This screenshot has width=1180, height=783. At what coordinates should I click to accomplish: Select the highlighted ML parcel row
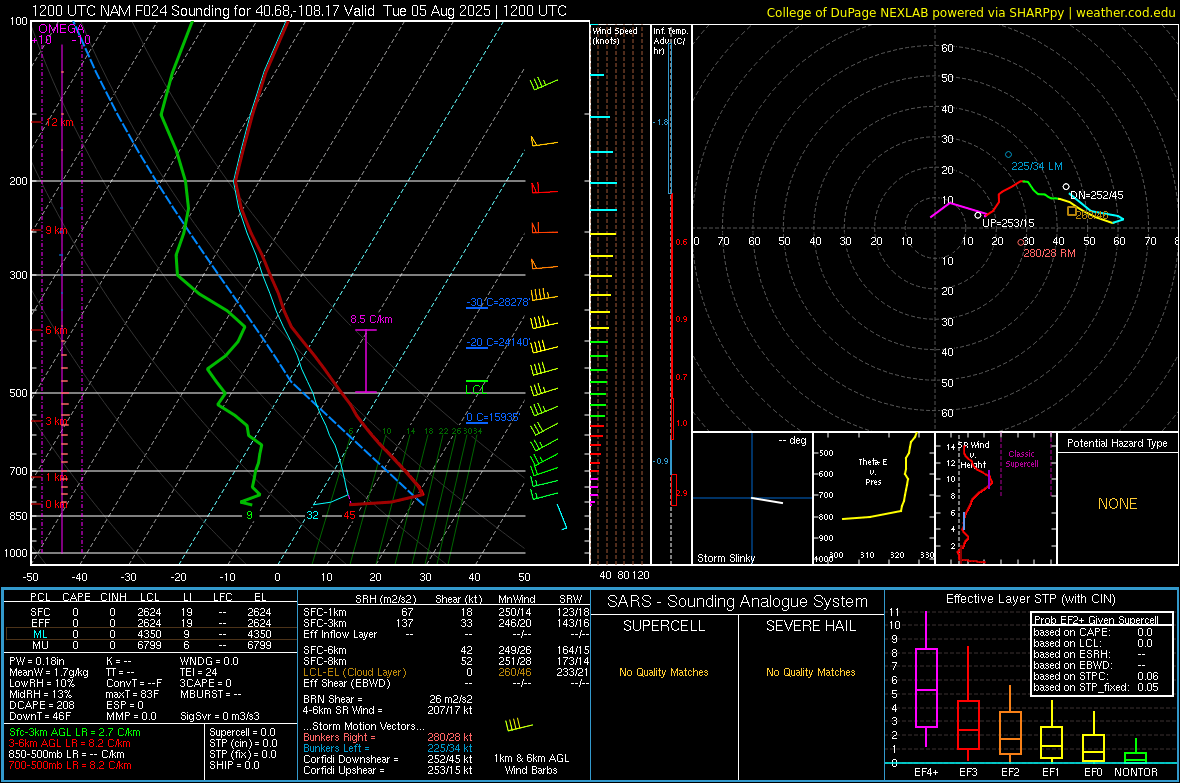pos(150,634)
